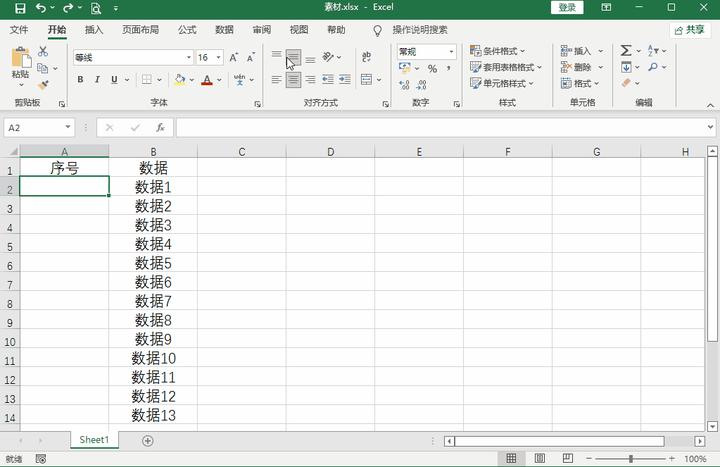Apply comma style number format
The width and height of the screenshot is (720, 467).
449,69
